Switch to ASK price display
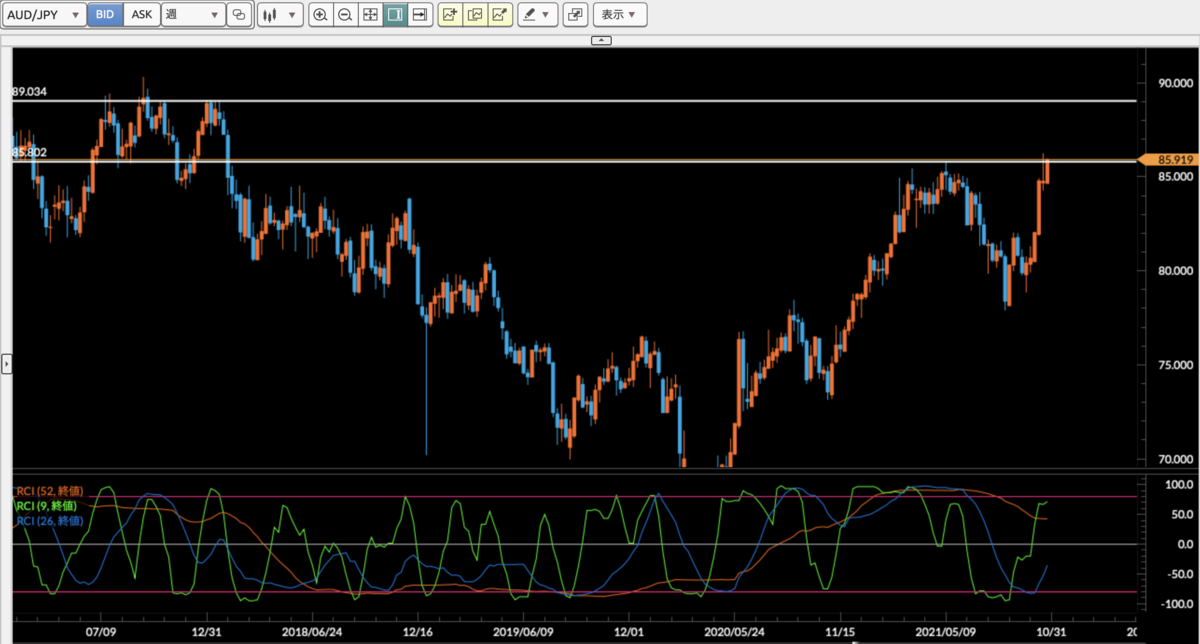Viewport: 1200px width, 644px height. [141, 14]
